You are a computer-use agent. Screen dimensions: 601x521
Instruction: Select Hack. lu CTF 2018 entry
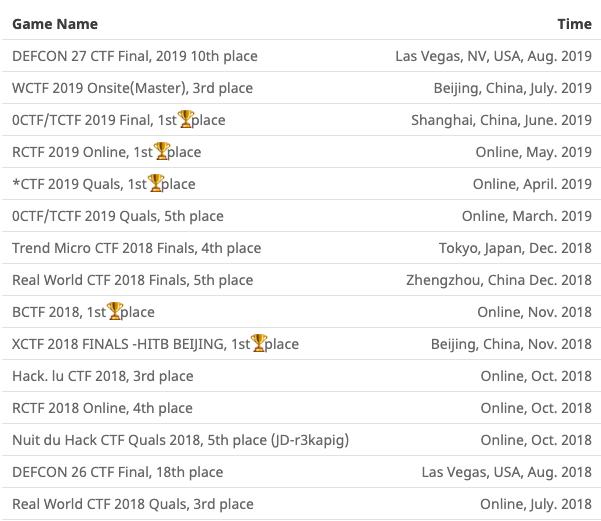[x=103, y=376]
